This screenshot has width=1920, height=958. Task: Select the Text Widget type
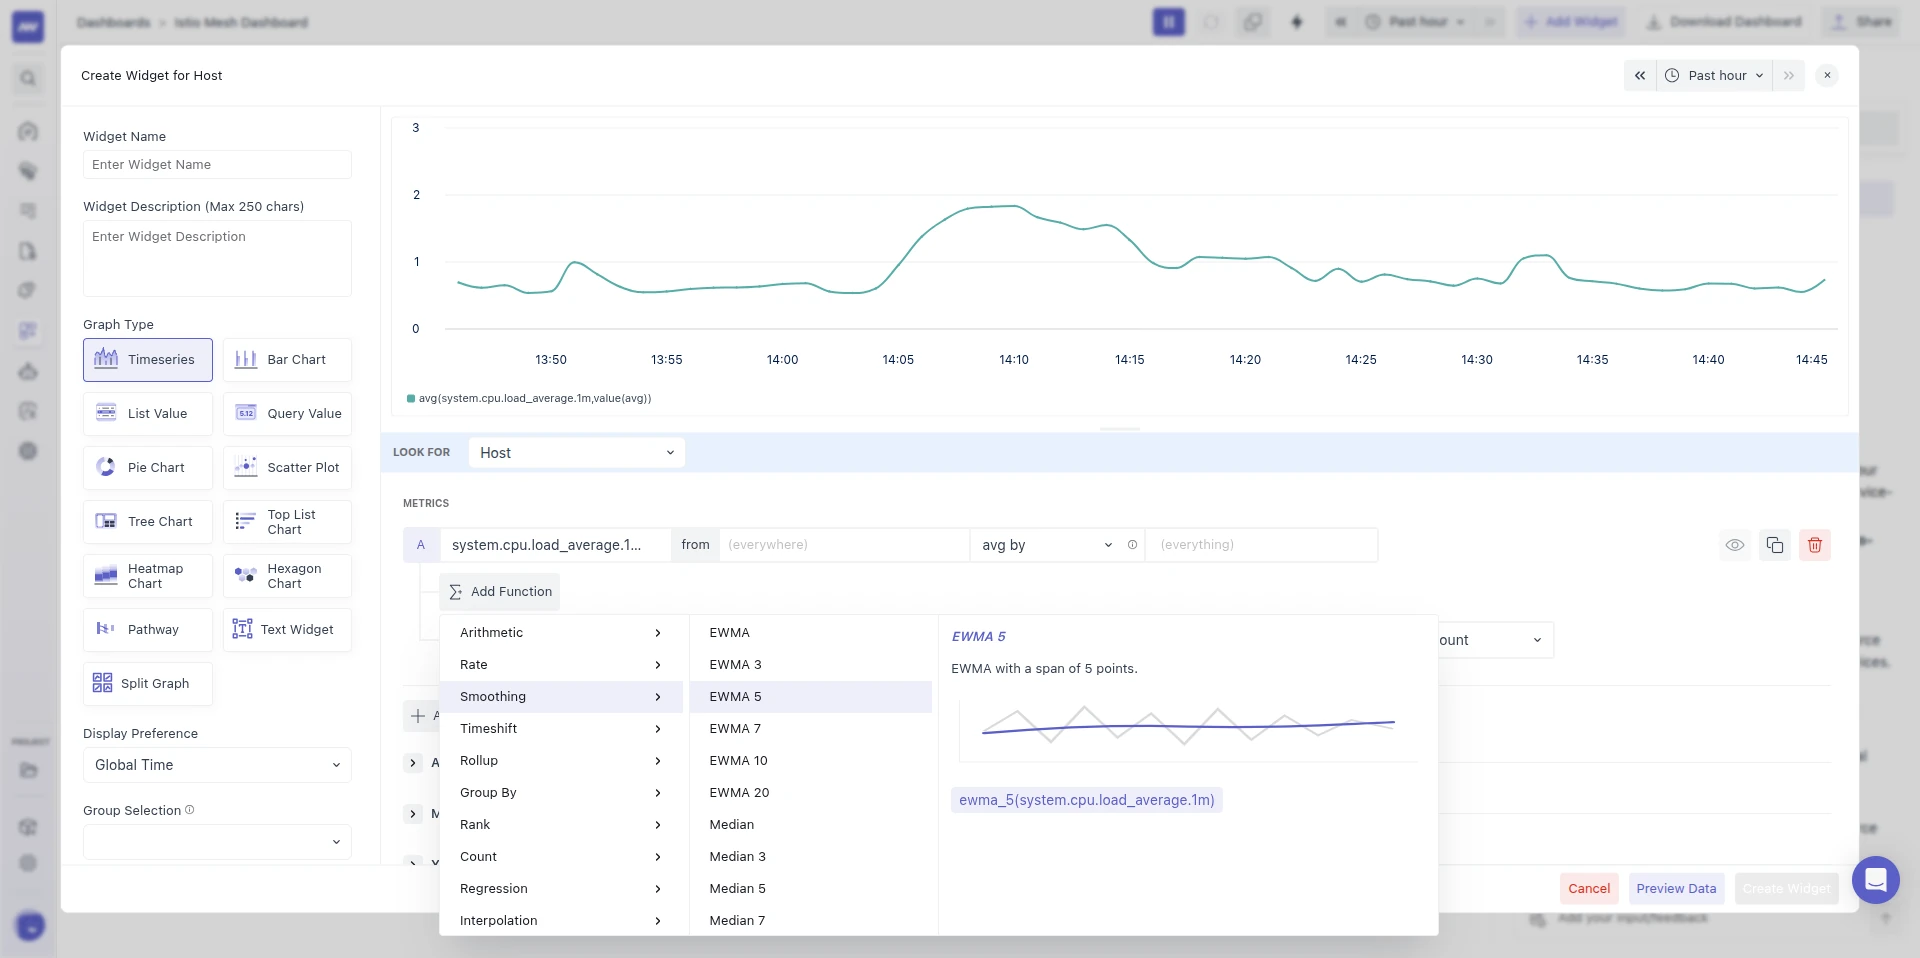287,630
